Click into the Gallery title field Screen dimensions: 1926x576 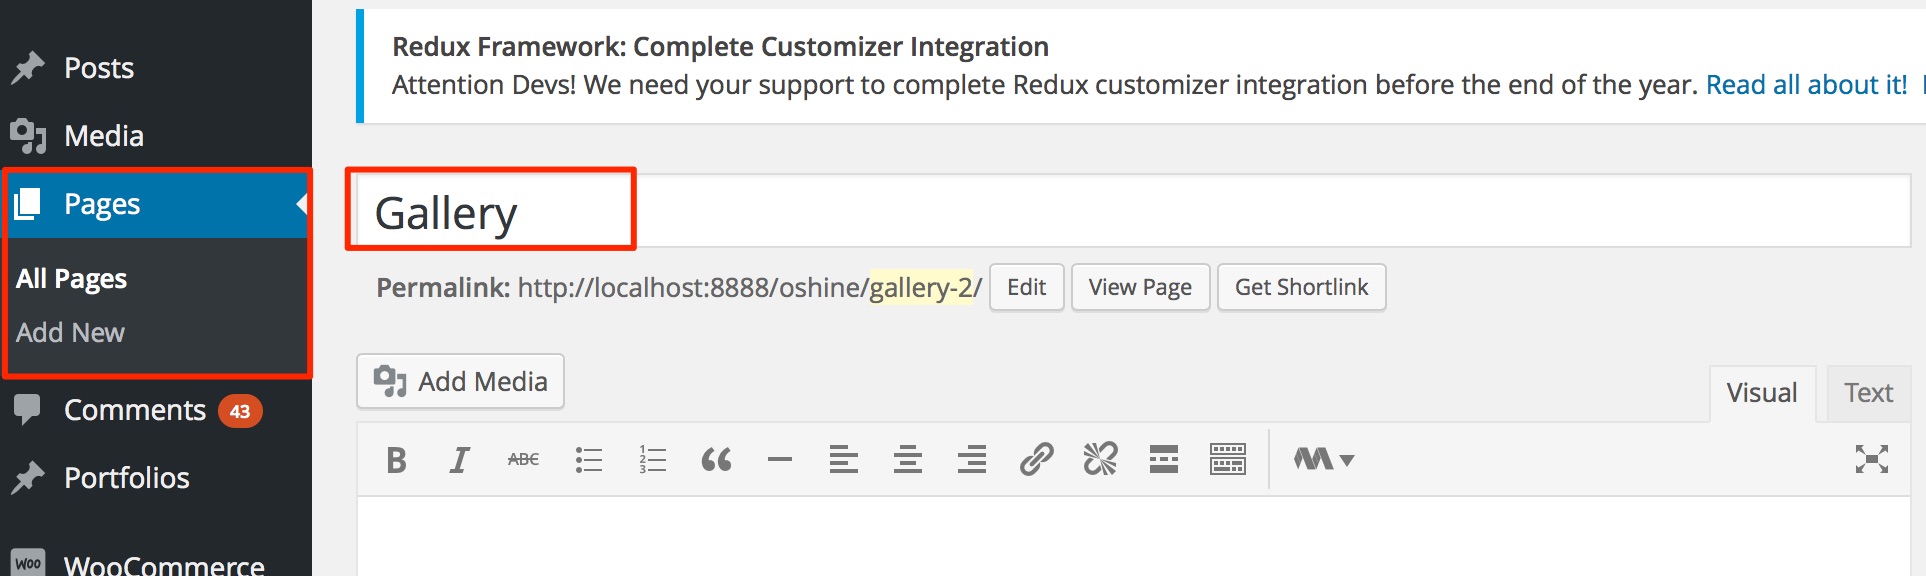tap(1100, 212)
